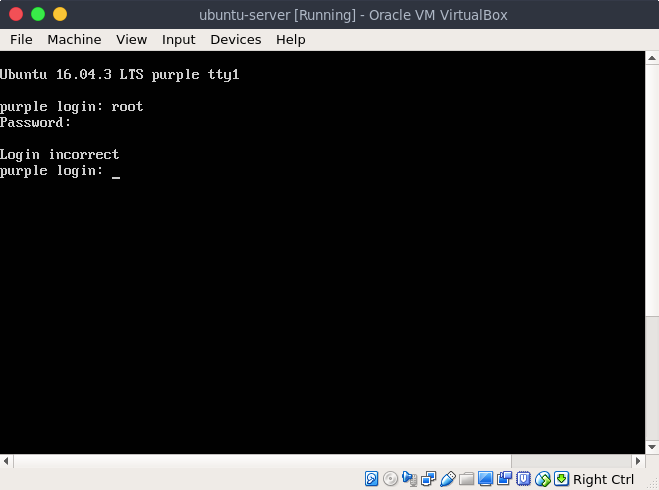Open the Help menu
The height and width of the screenshot is (490, 659).
point(291,40)
